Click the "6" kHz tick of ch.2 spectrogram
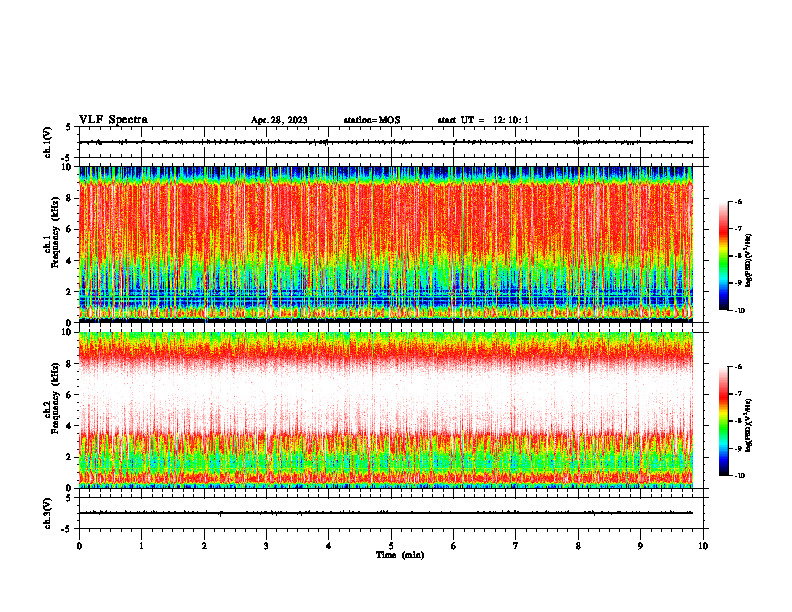This screenshot has width=792, height=612. (x=70, y=395)
